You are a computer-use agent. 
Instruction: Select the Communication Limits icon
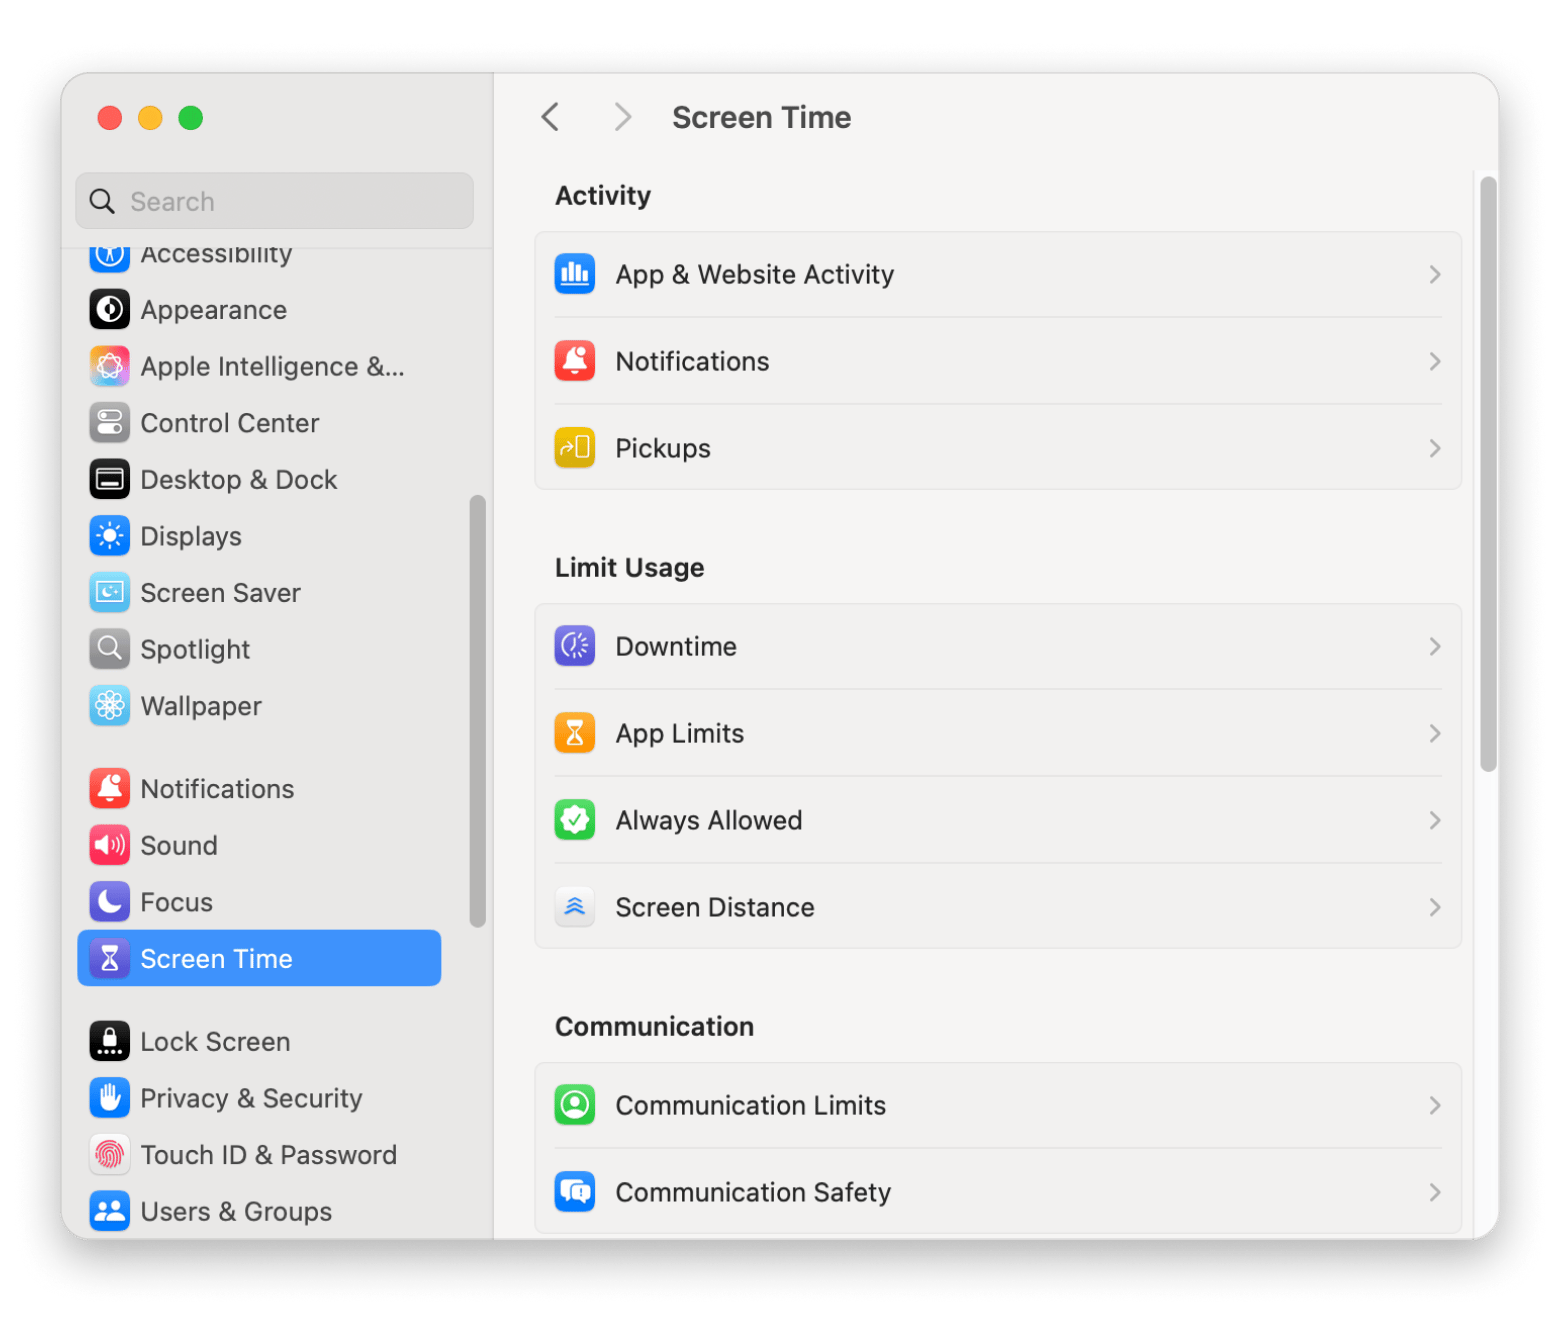[575, 1105]
